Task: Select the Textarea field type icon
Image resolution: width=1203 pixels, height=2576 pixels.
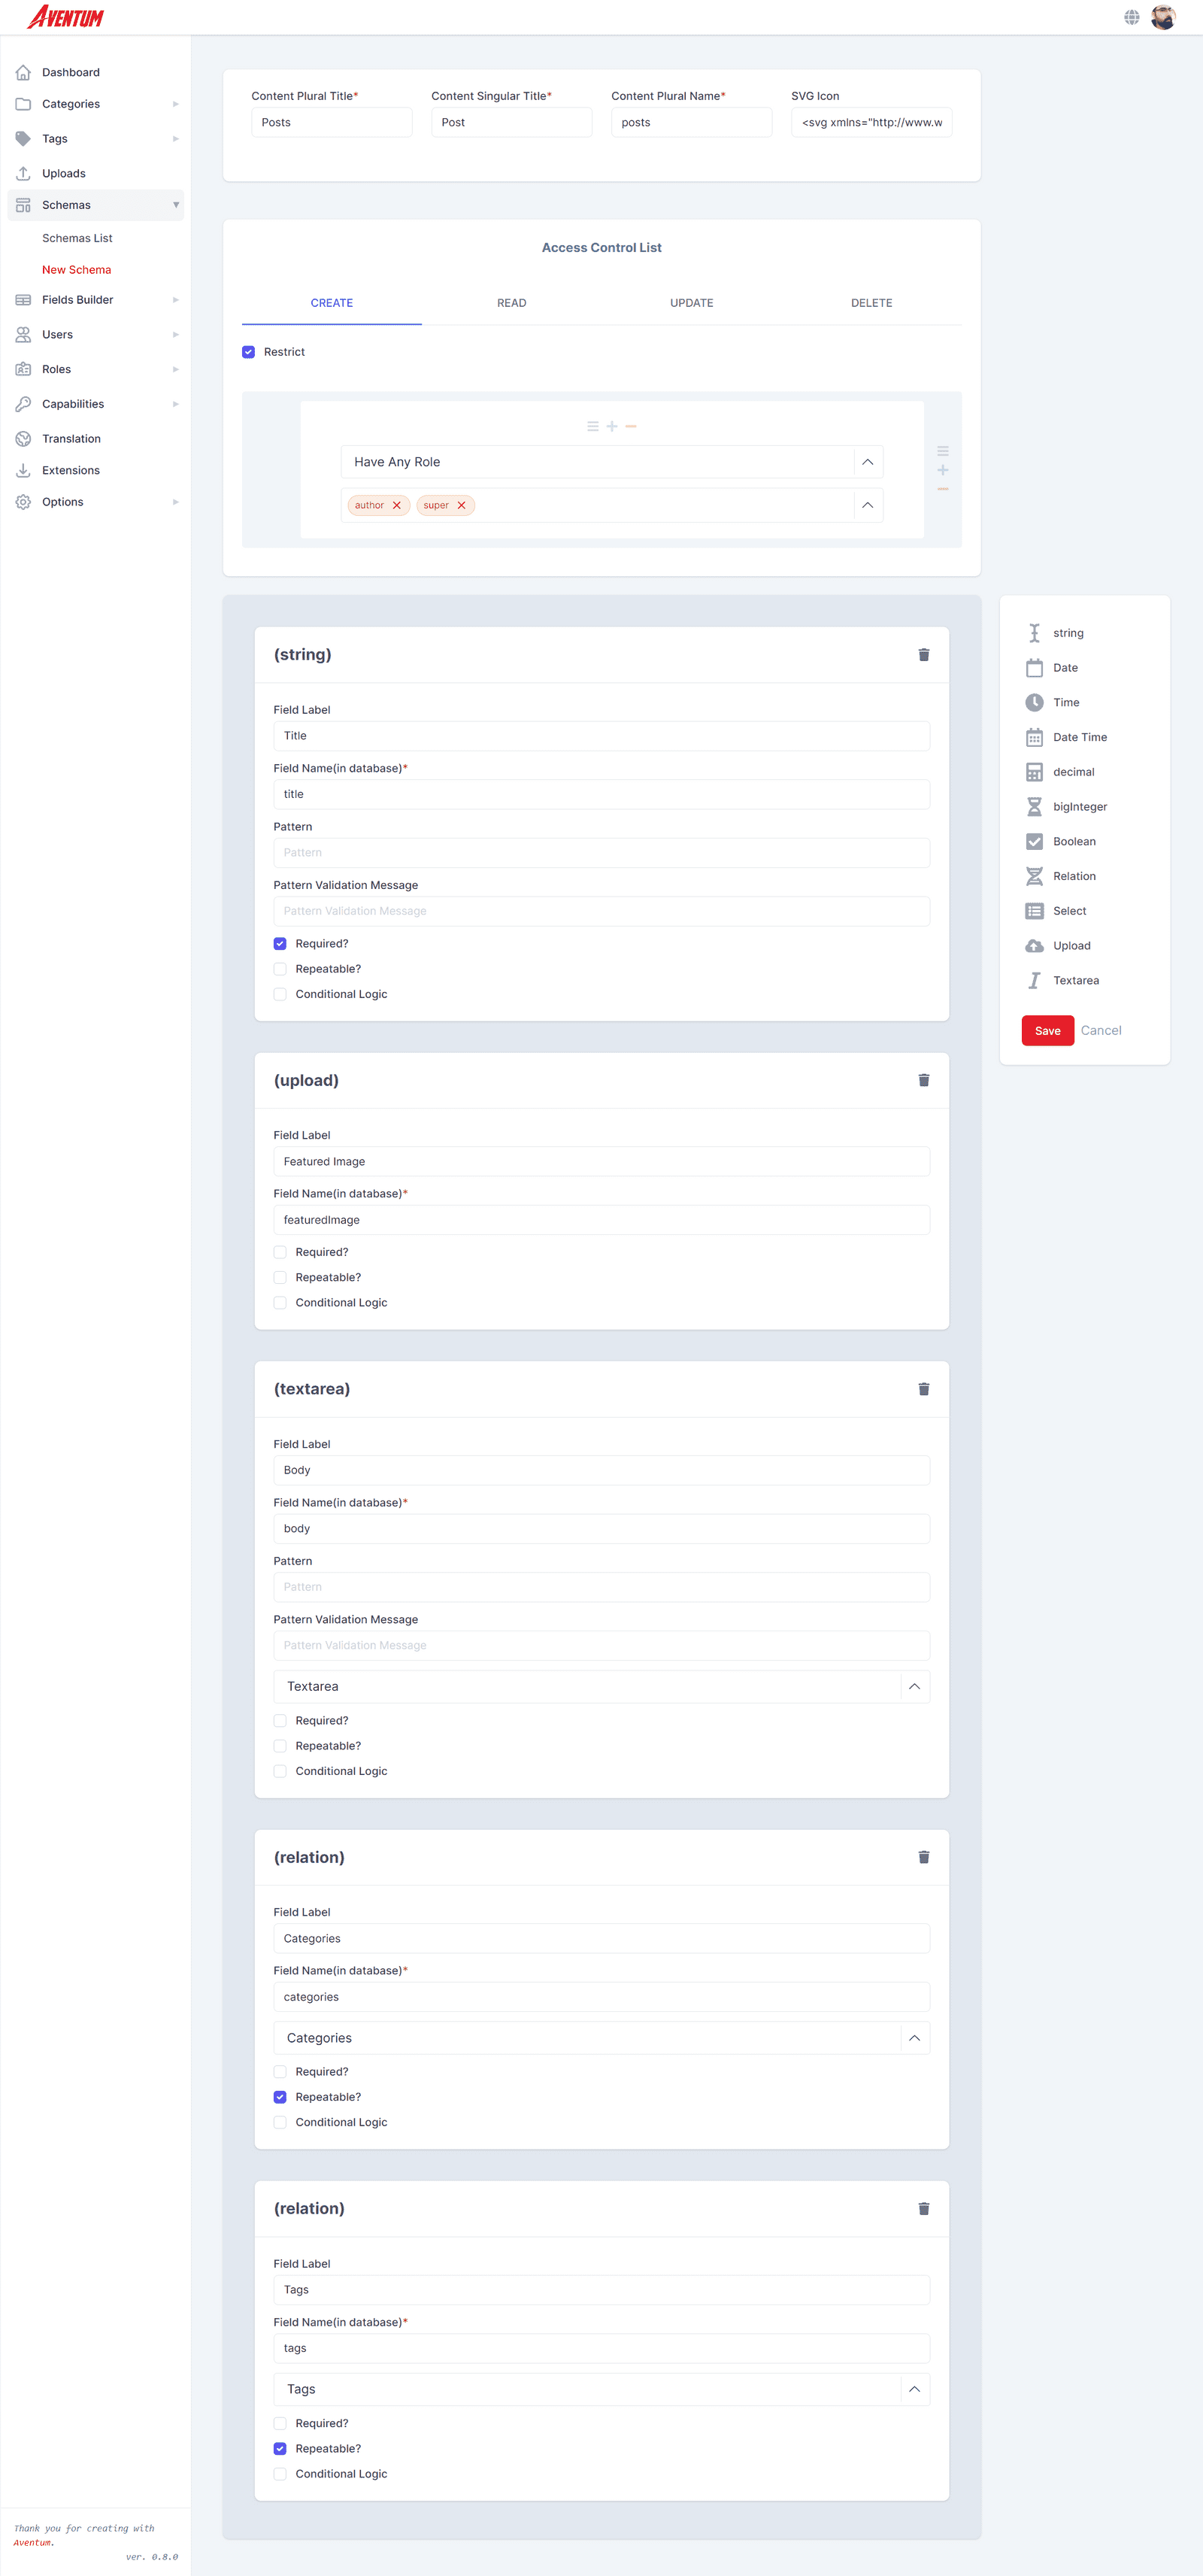Action: click(x=1034, y=980)
